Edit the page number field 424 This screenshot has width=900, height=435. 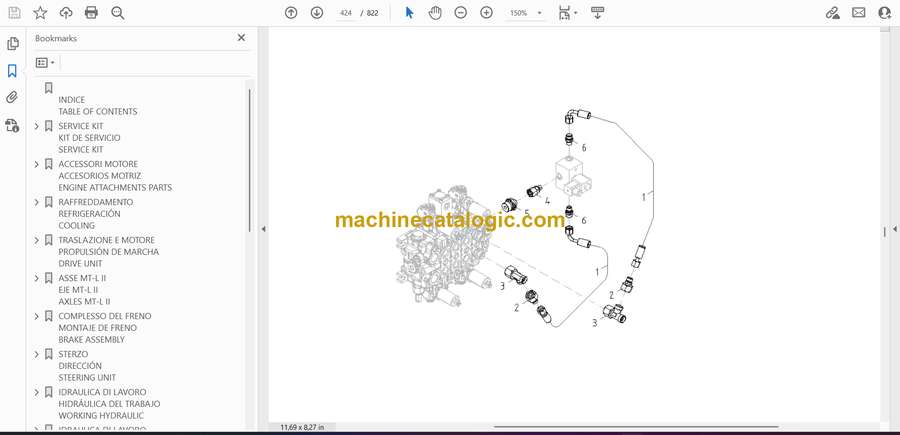click(346, 13)
